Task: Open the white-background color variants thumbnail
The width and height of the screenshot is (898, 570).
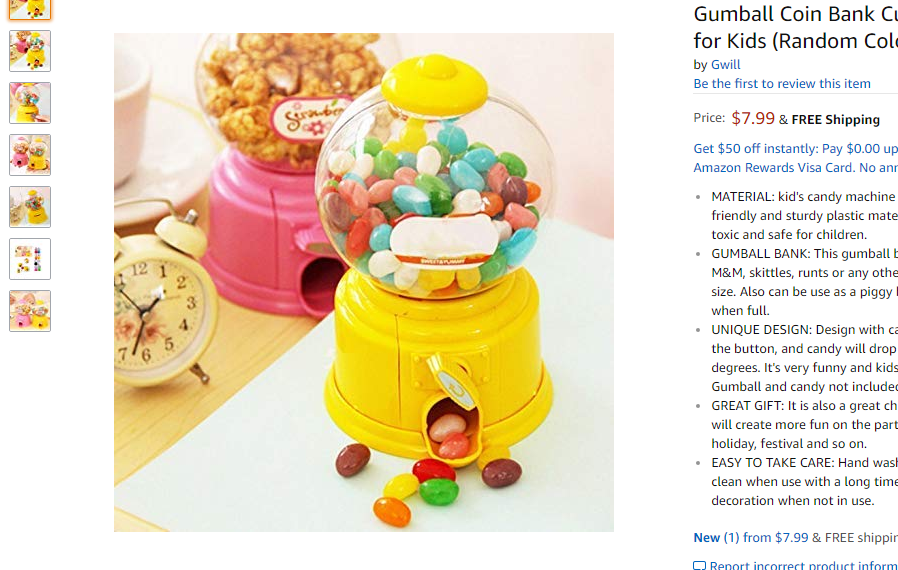Action: (30, 259)
